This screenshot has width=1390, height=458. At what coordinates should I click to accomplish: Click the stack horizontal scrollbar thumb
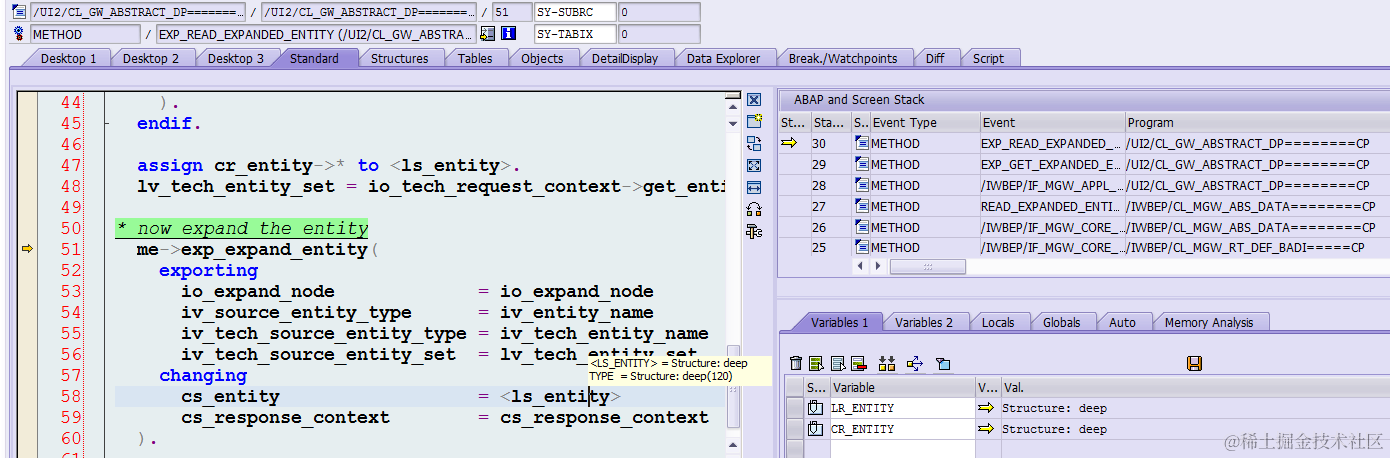pyautogui.click(x=927, y=266)
